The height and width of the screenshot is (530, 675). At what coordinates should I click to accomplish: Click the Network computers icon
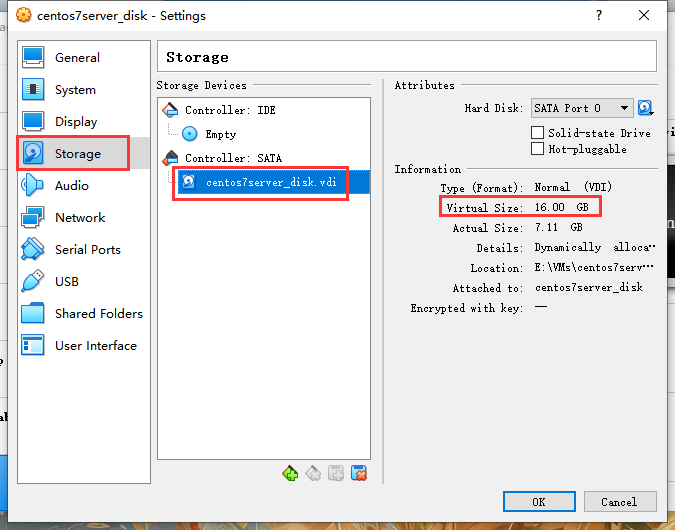tap(33, 217)
